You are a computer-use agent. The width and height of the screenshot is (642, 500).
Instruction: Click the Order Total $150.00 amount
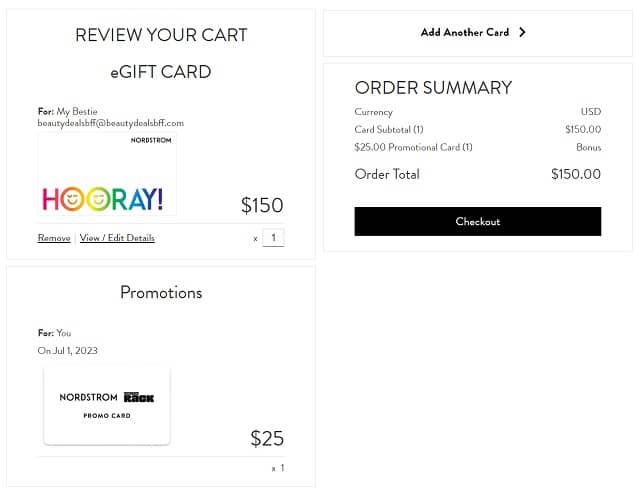tap(575, 174)
